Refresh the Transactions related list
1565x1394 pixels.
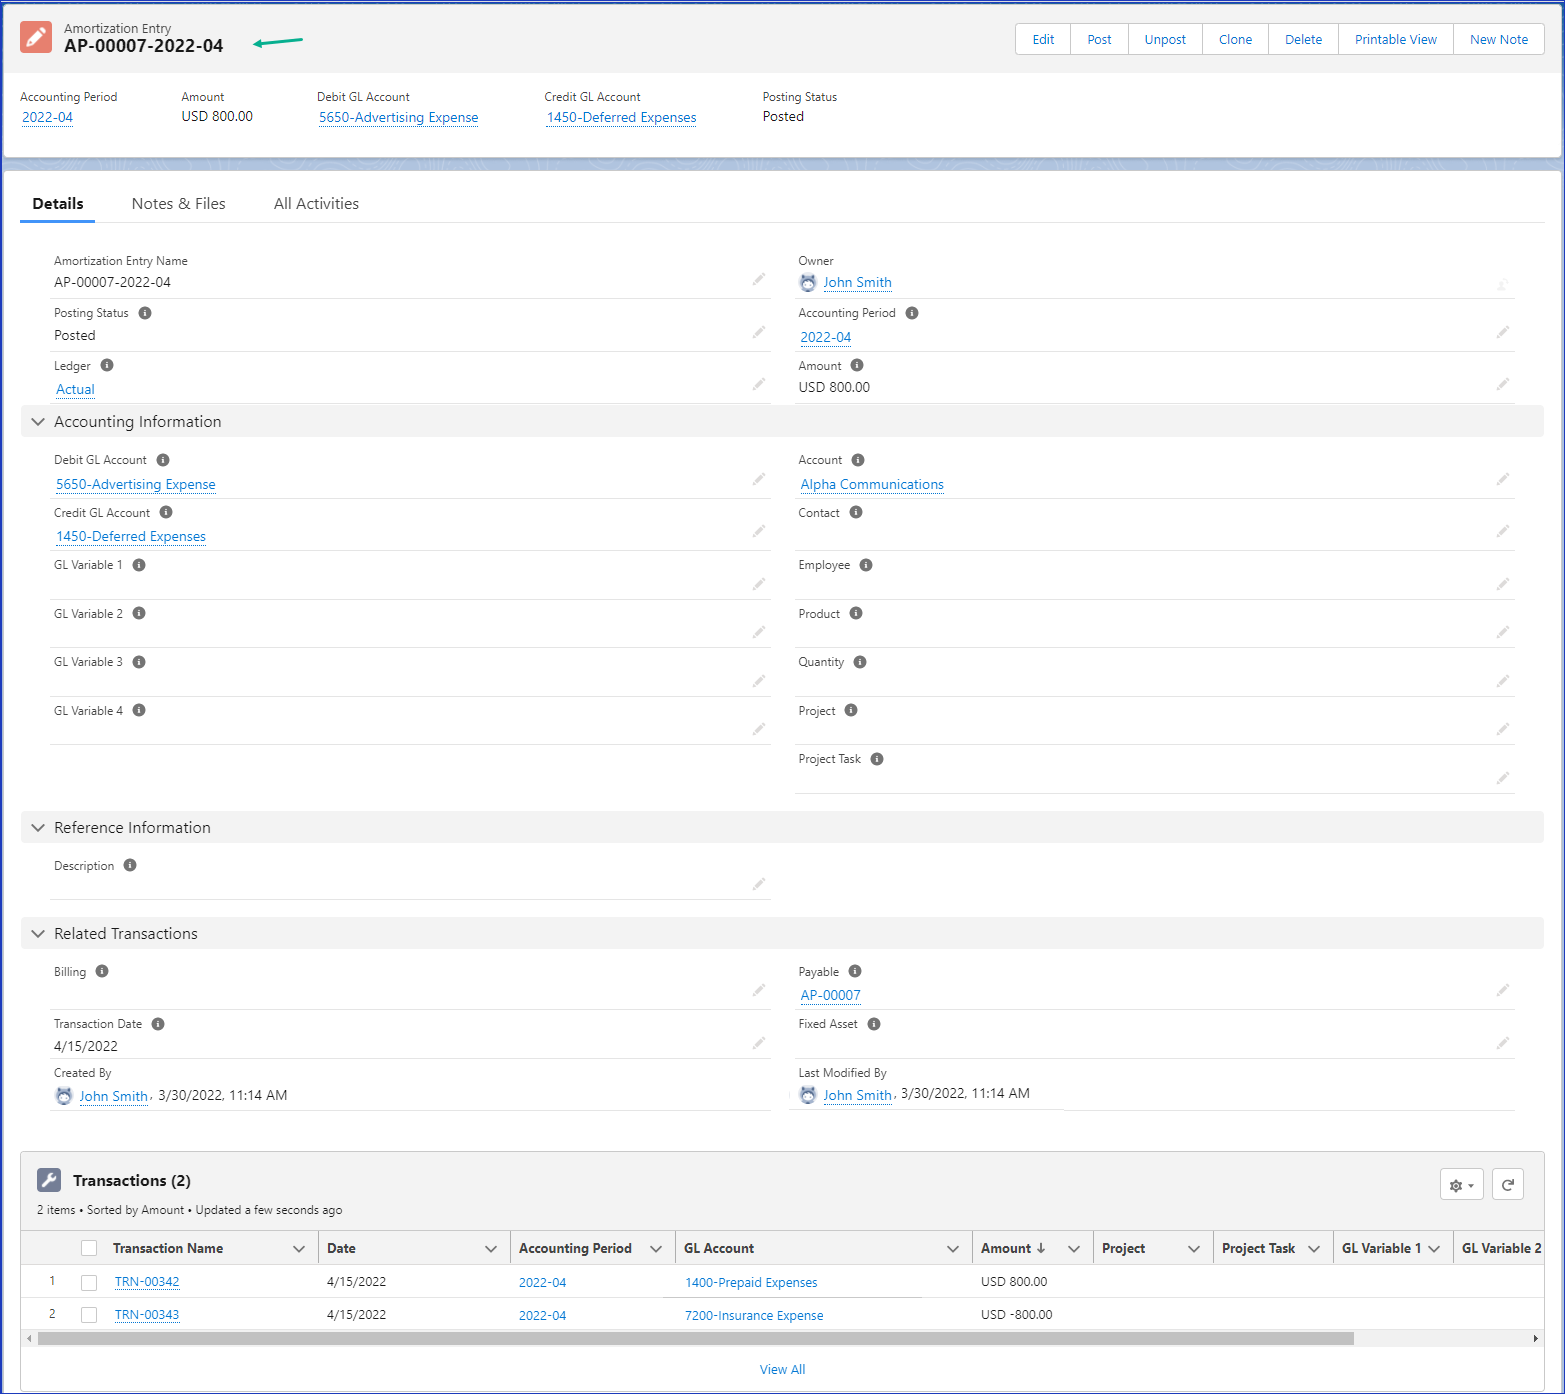coord(1507,1185)
